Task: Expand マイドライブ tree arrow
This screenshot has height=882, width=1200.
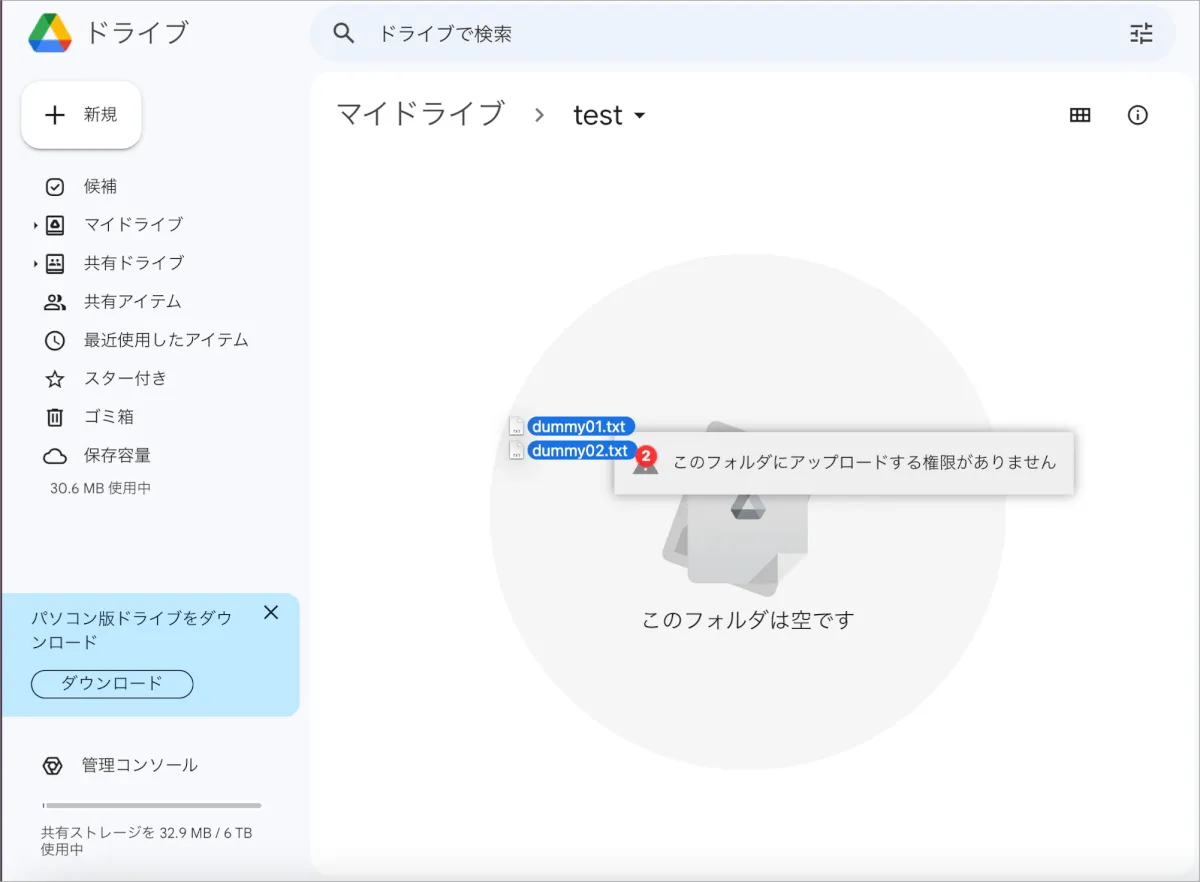Action: coord(35,225)
